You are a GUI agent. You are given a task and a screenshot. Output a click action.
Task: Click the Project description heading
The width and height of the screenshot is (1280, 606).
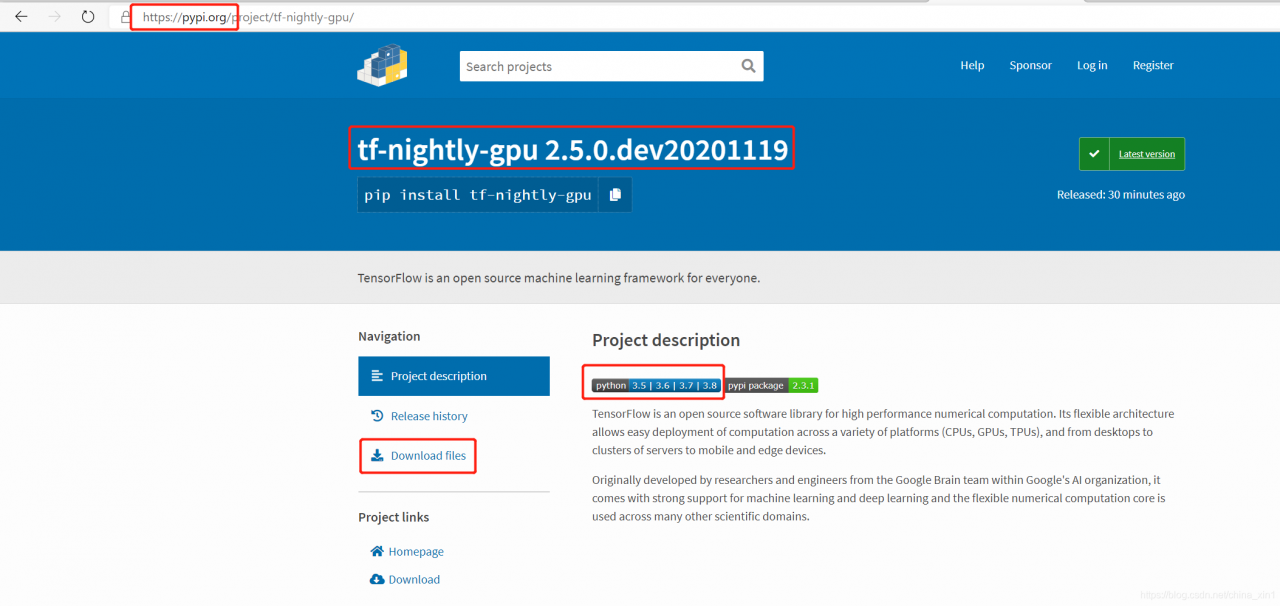[666, 340]
